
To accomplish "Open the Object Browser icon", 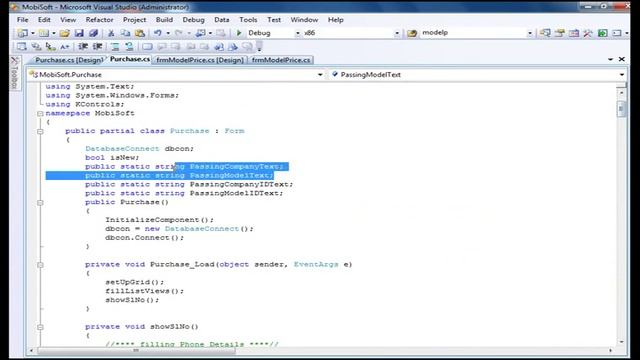I will (x=574, y=33).
